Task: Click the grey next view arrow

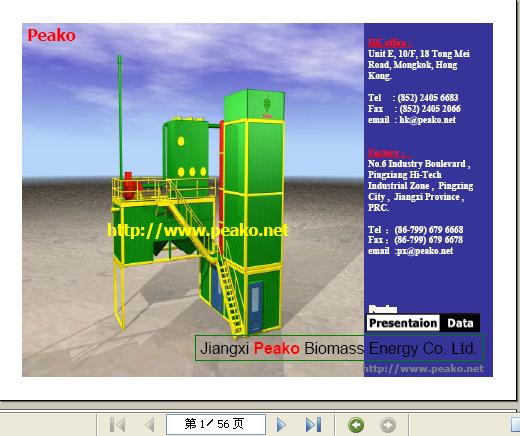Action: pos(388,425)
